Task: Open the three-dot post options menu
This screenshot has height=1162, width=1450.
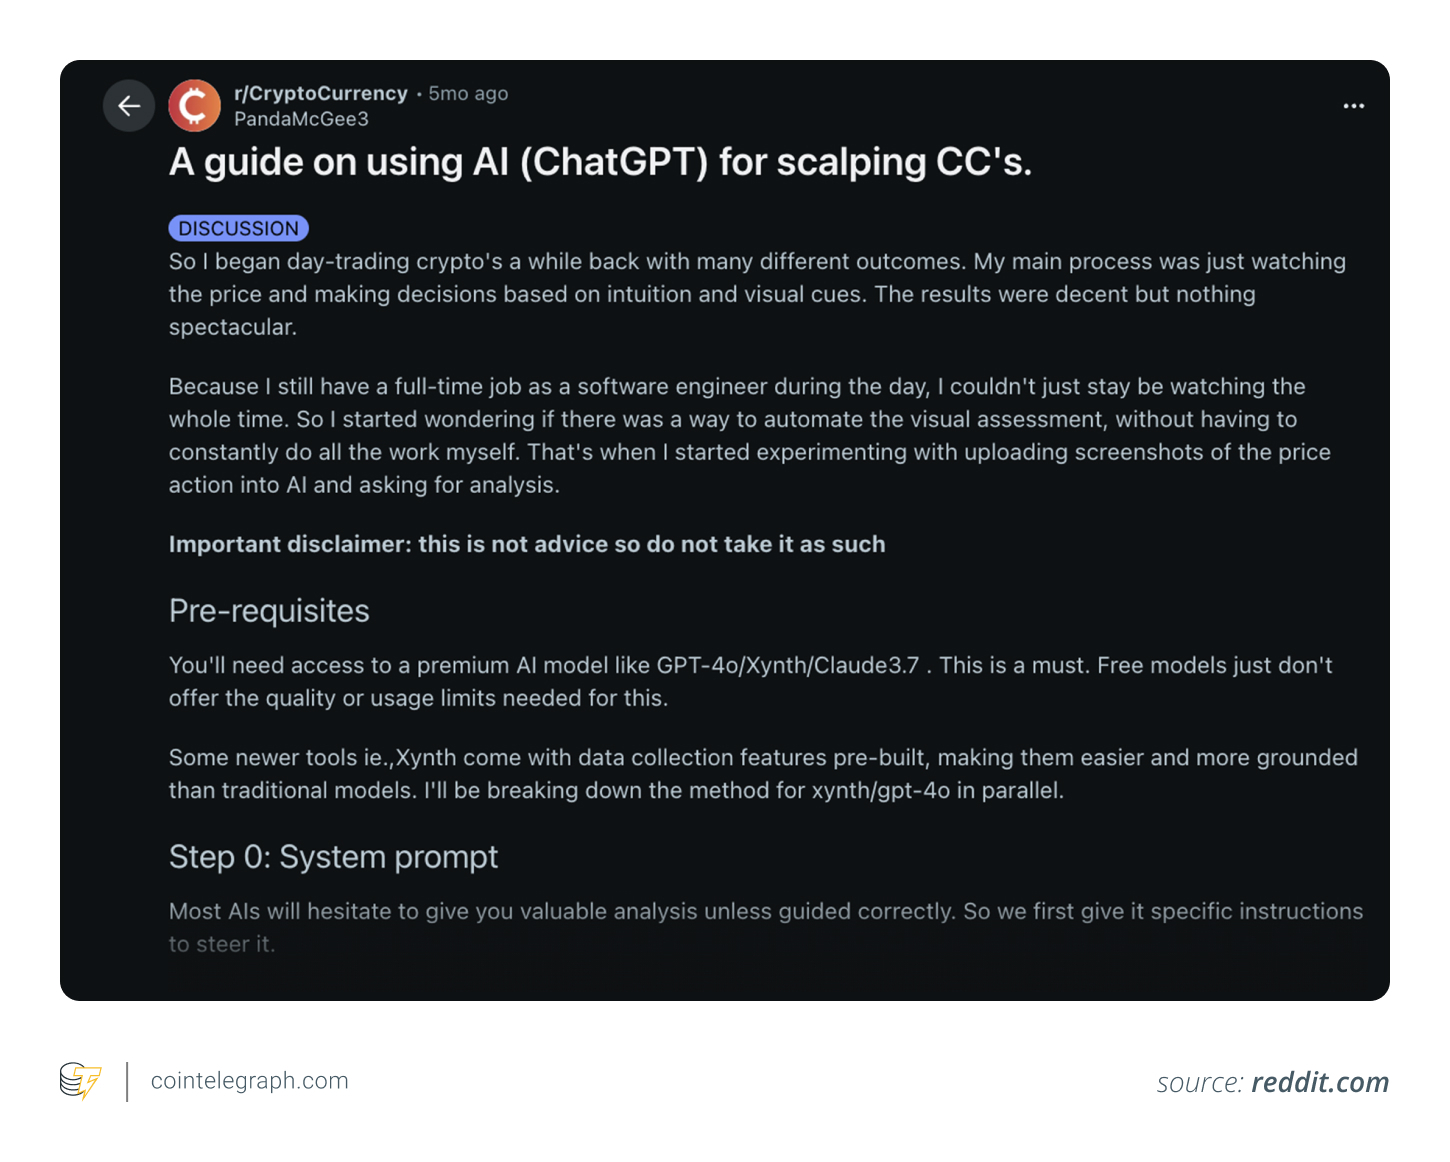Action: click(x=1354, y=106)
